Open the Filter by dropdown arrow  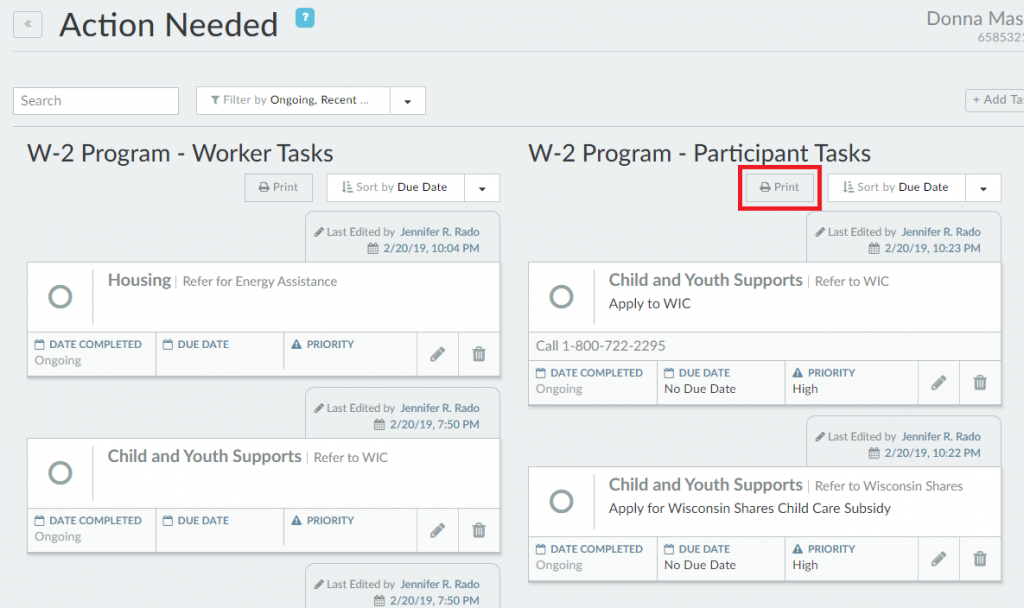point(408,101)
